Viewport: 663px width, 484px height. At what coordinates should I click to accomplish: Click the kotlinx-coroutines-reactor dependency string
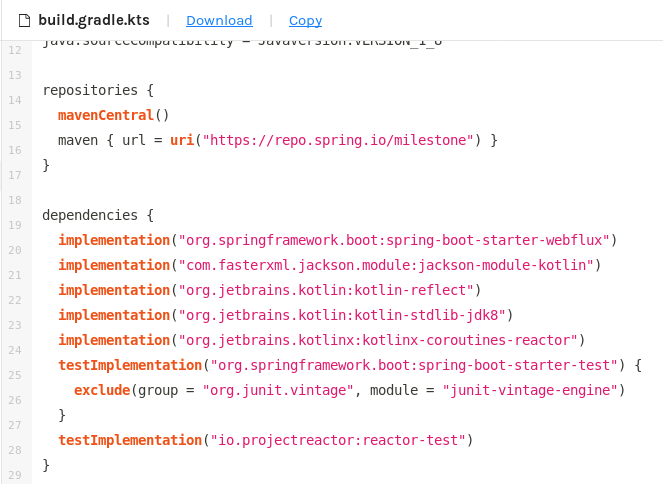[x=378, y=340]
